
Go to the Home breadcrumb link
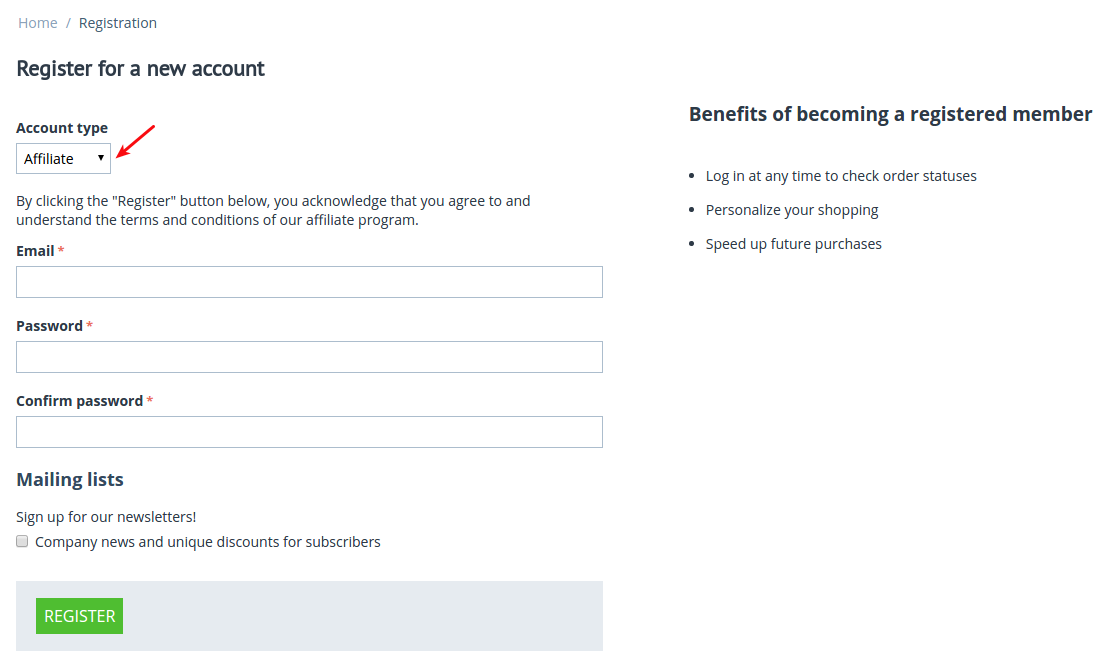point(38,23)
